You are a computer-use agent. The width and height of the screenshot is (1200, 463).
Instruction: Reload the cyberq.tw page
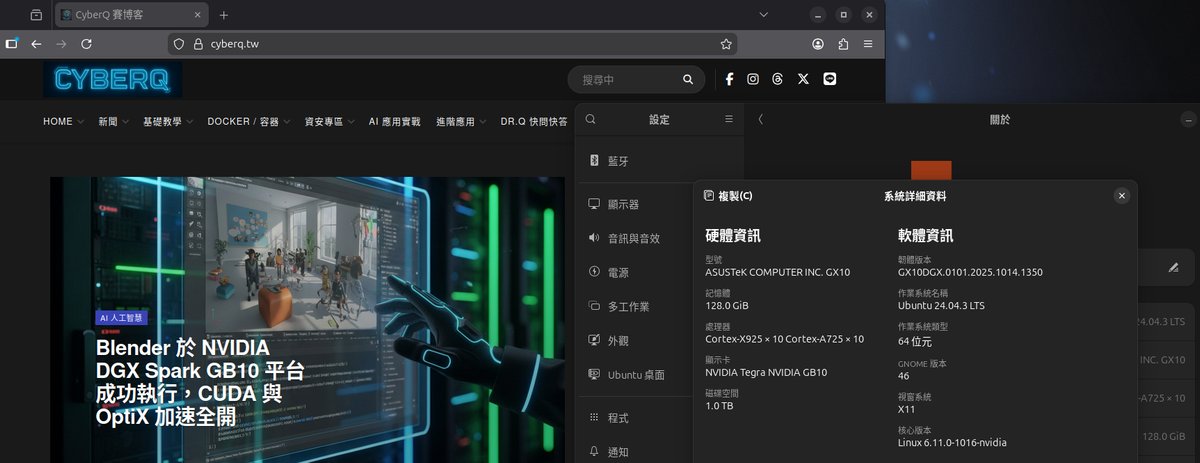pos(87,44)
